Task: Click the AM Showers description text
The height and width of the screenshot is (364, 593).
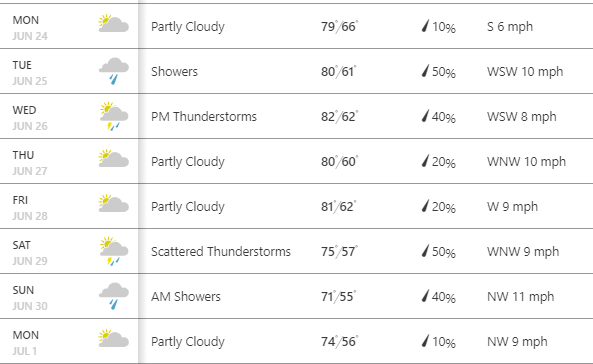Action: (x=186, y=297)
